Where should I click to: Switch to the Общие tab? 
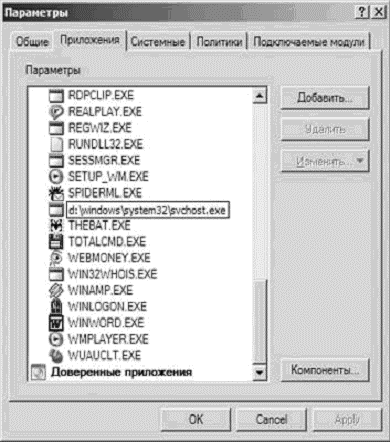click(32, 42)
